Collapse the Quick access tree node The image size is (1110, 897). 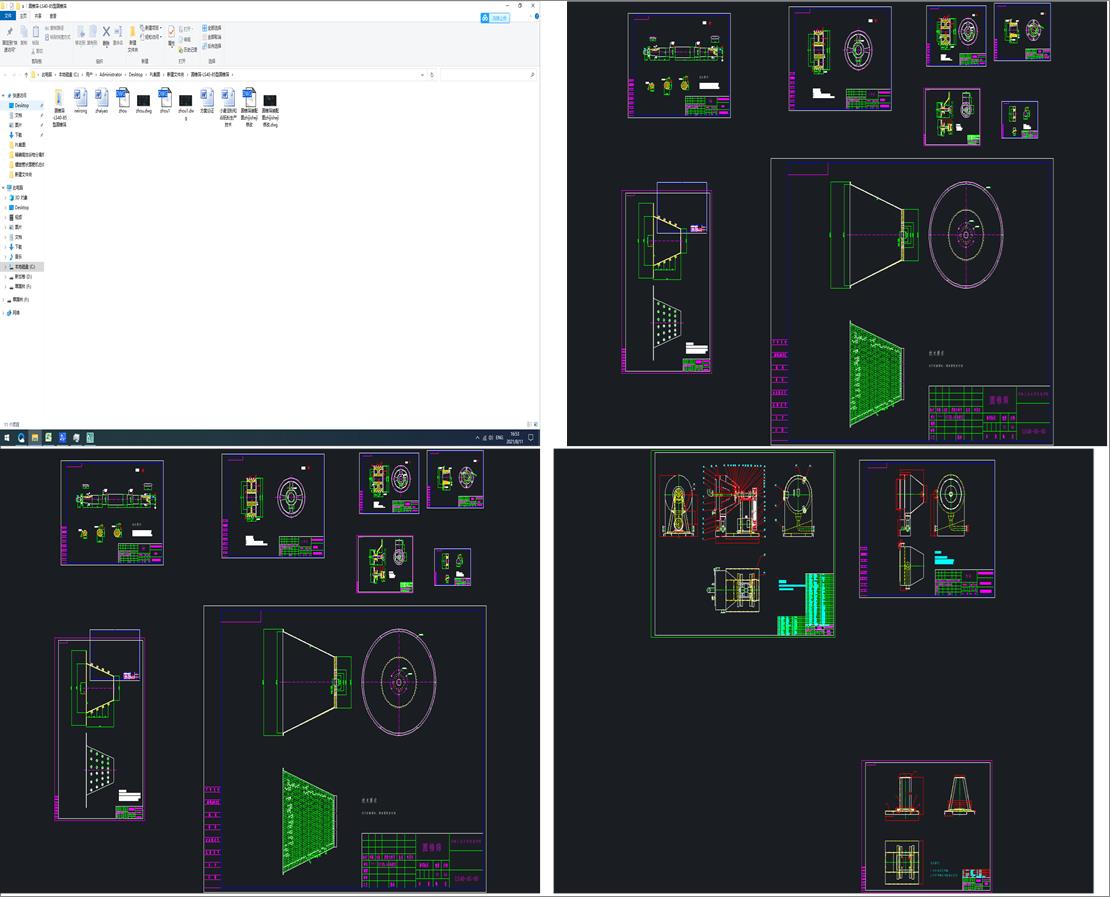[x=3, y=95]
